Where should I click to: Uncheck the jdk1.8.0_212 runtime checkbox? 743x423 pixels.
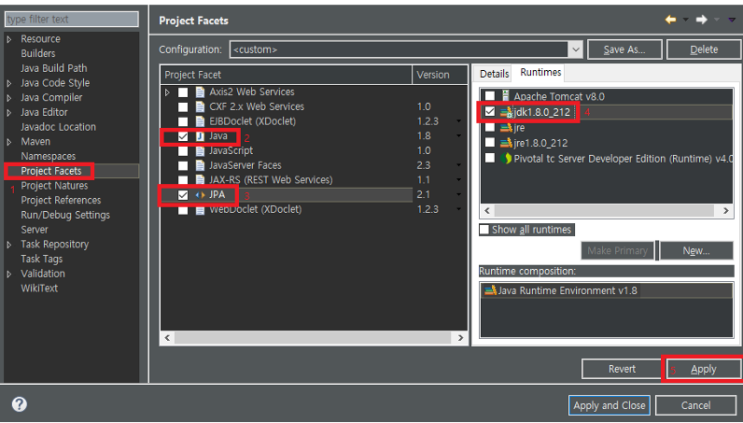(490, 112)
